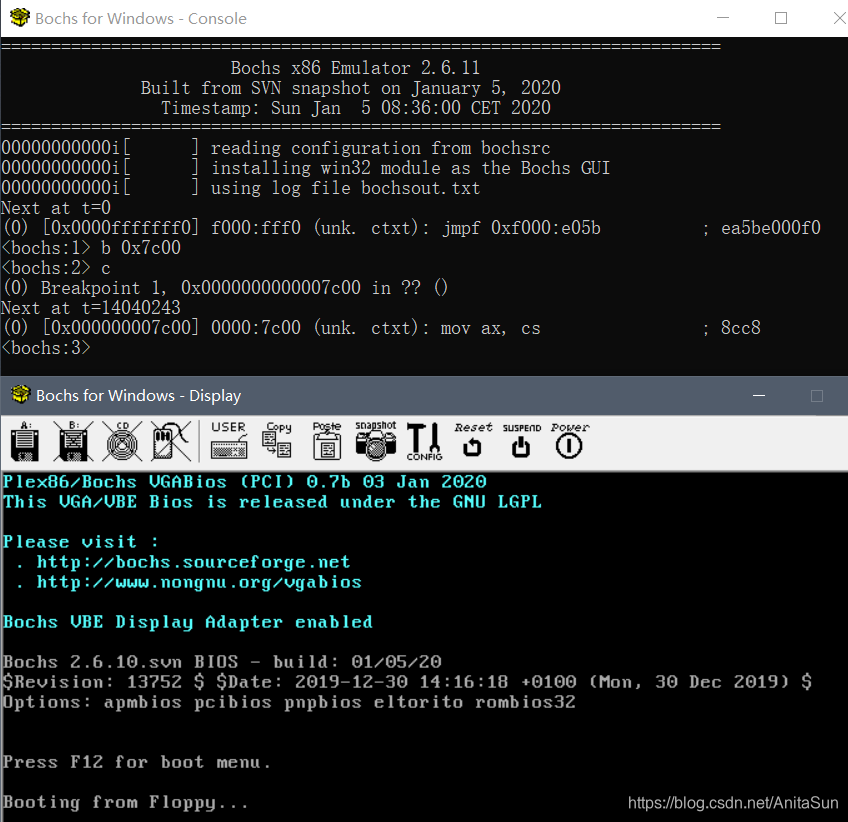Screen dimensions: 848x822
Task: Click 'mov ax, cs' instruction text
Action: (x=490, y=328)
